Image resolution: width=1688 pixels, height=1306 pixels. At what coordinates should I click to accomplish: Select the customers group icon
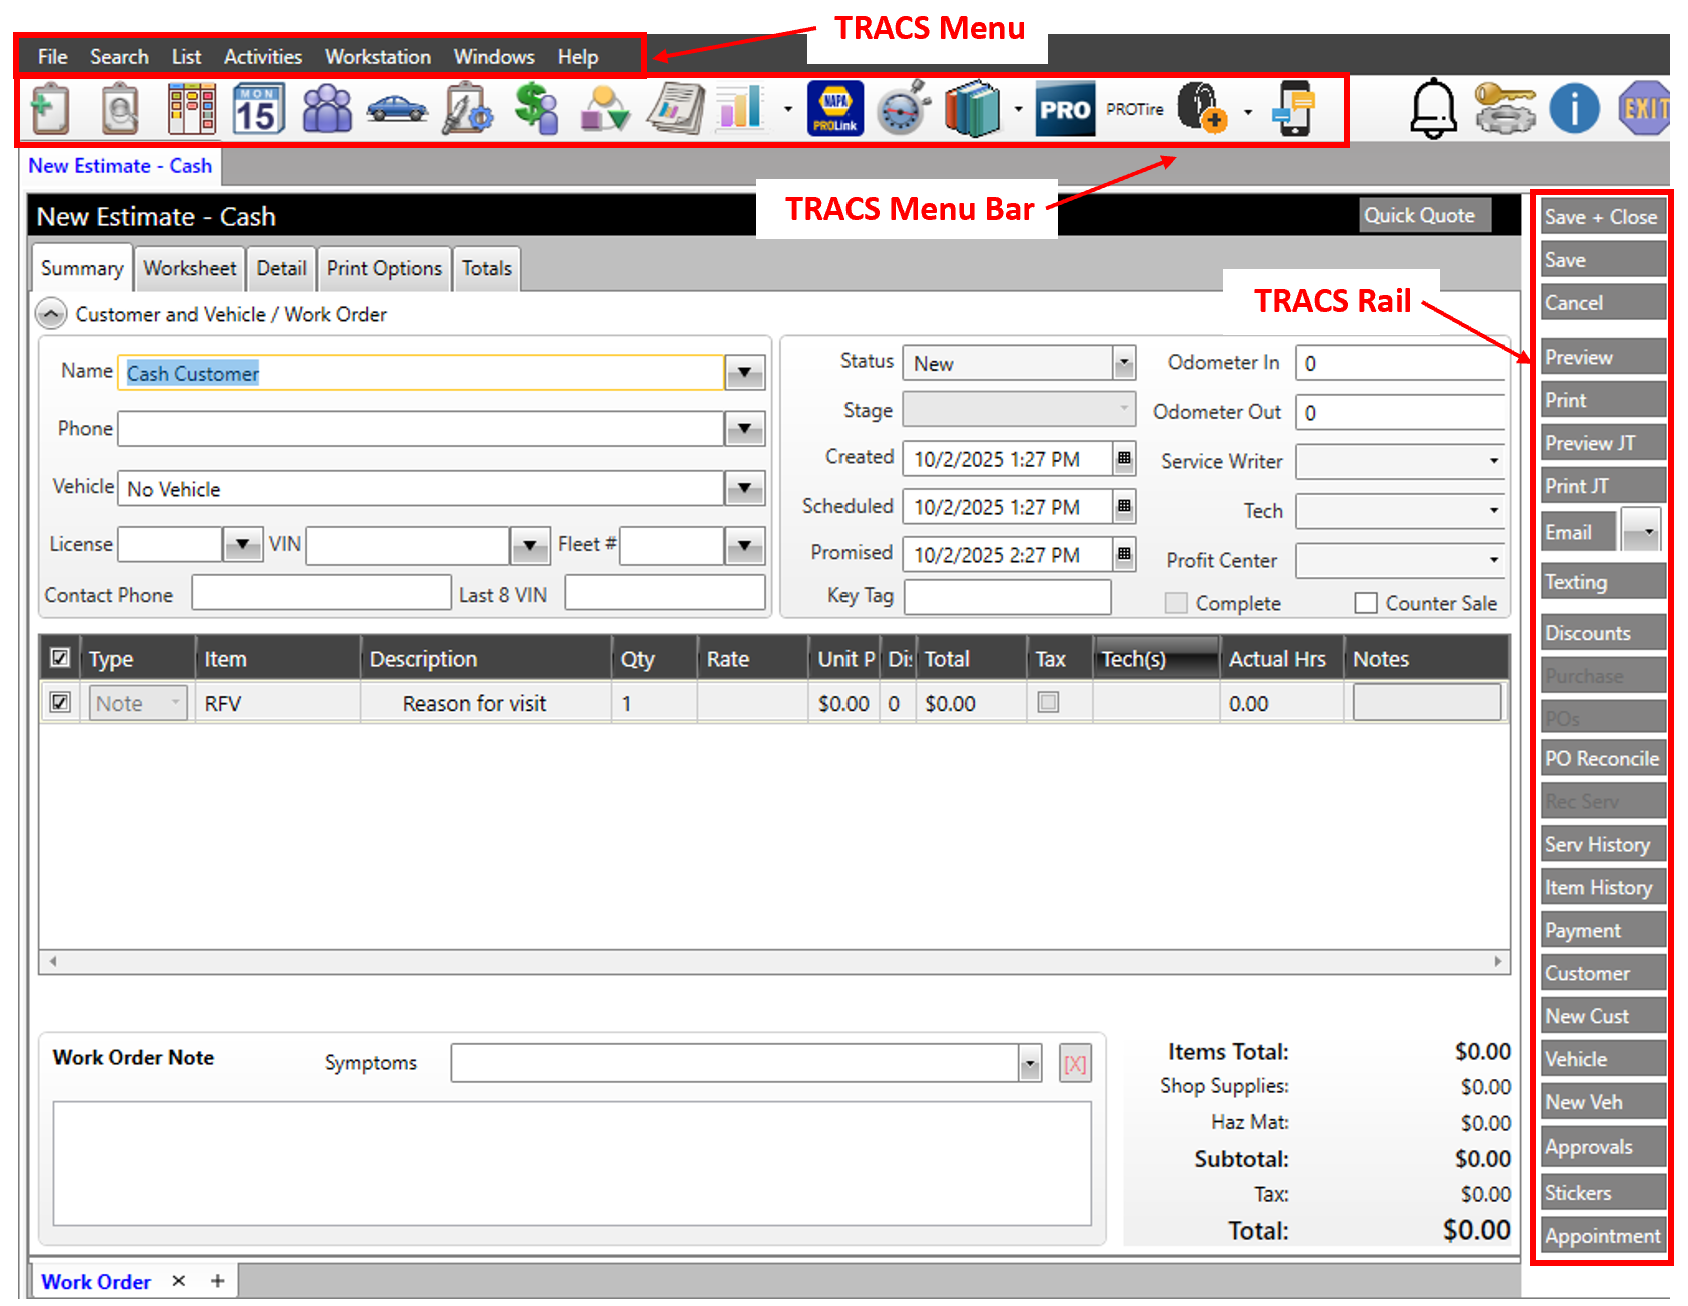(327, 108)
